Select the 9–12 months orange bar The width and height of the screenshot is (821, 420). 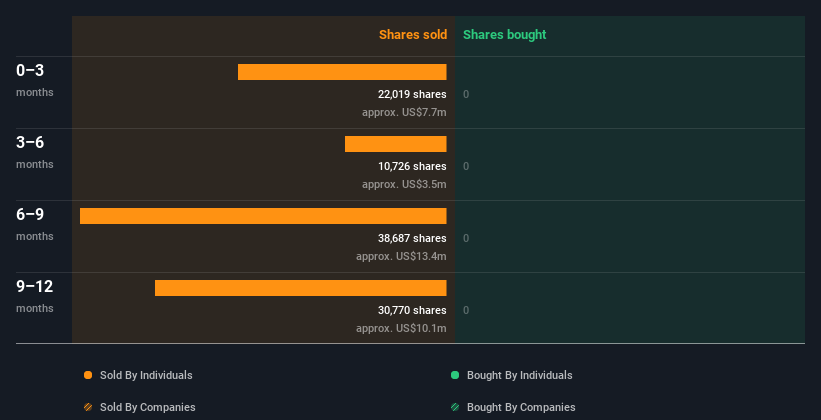pyautogui.click(x=301, y=288)
